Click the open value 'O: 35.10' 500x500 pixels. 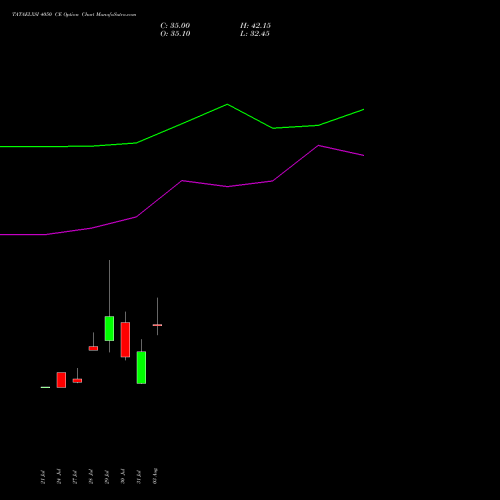click(x=175, y=34)
